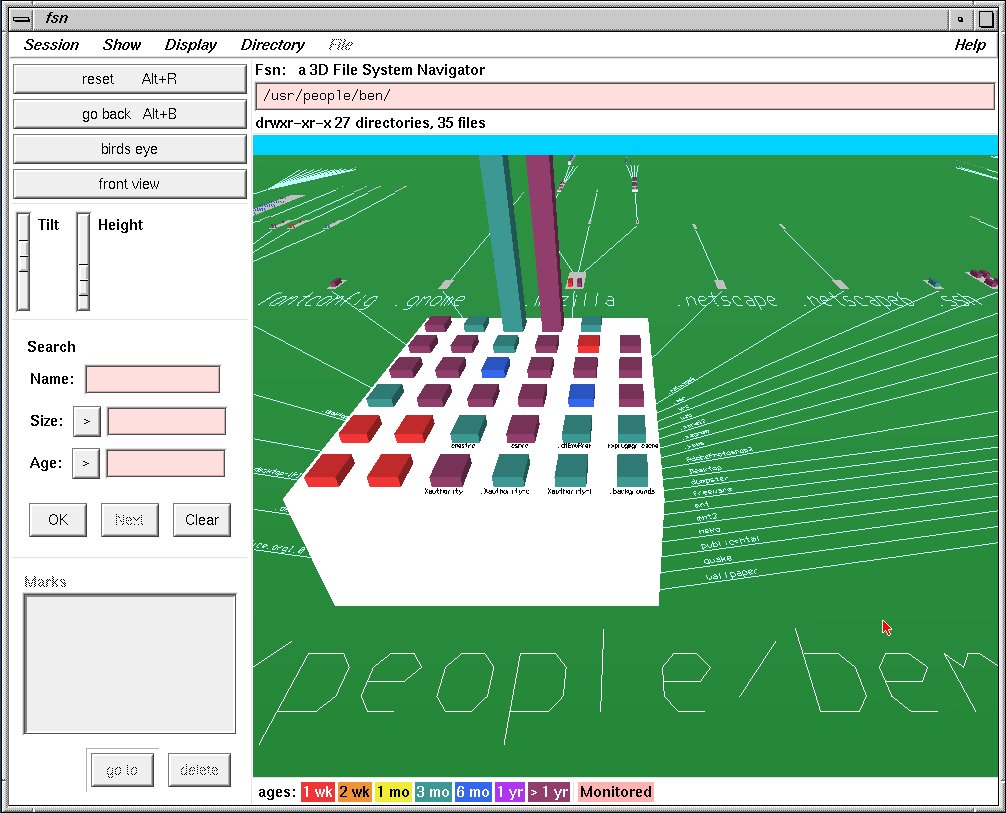Click the 3 mo age legend swatch
1006x813 pixels.
433,792
